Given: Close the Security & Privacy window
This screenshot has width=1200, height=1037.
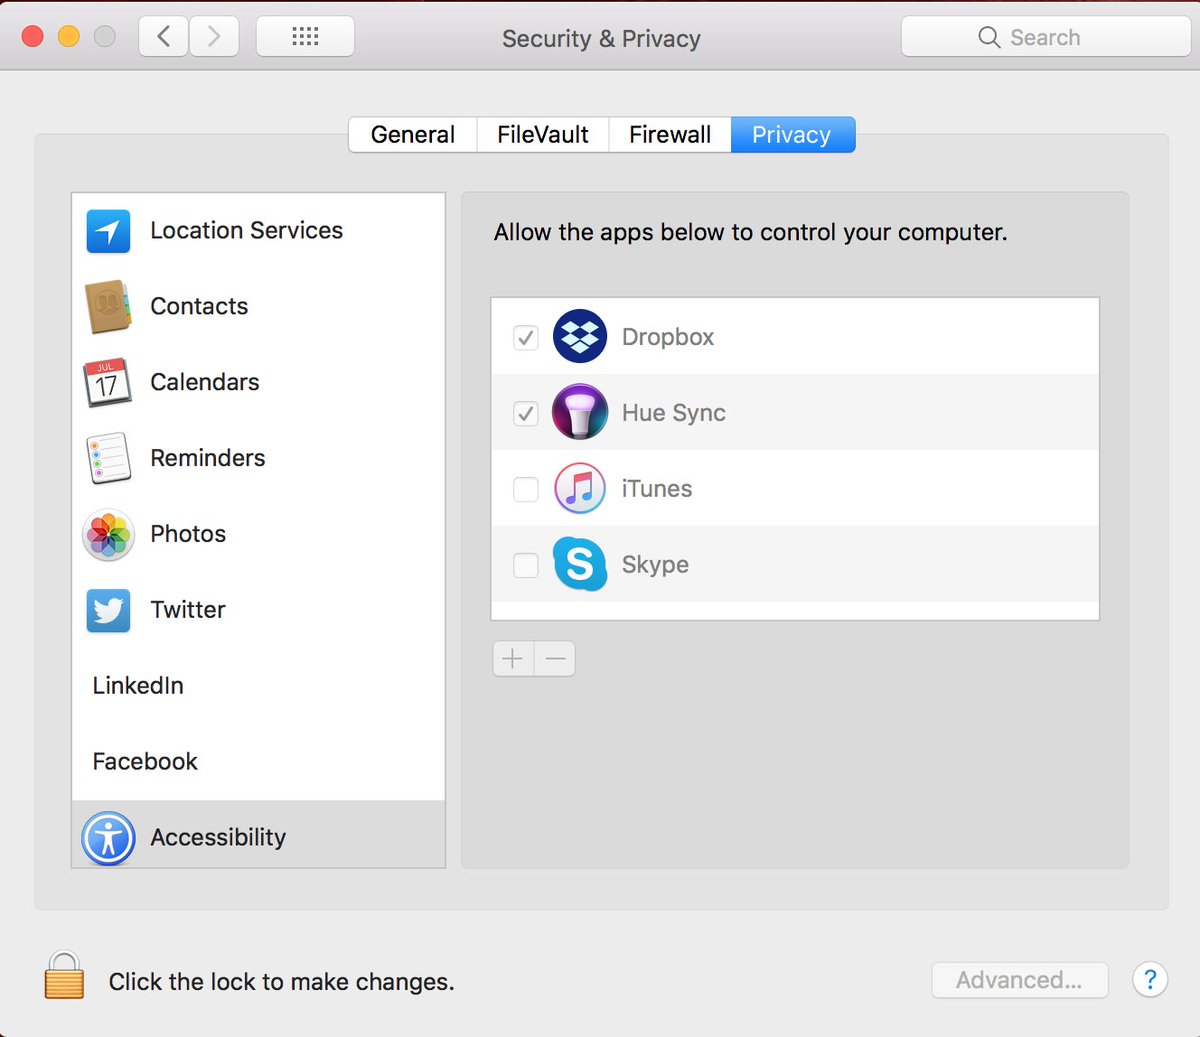Looking at the screenshot, I should [x=32, y=37].
